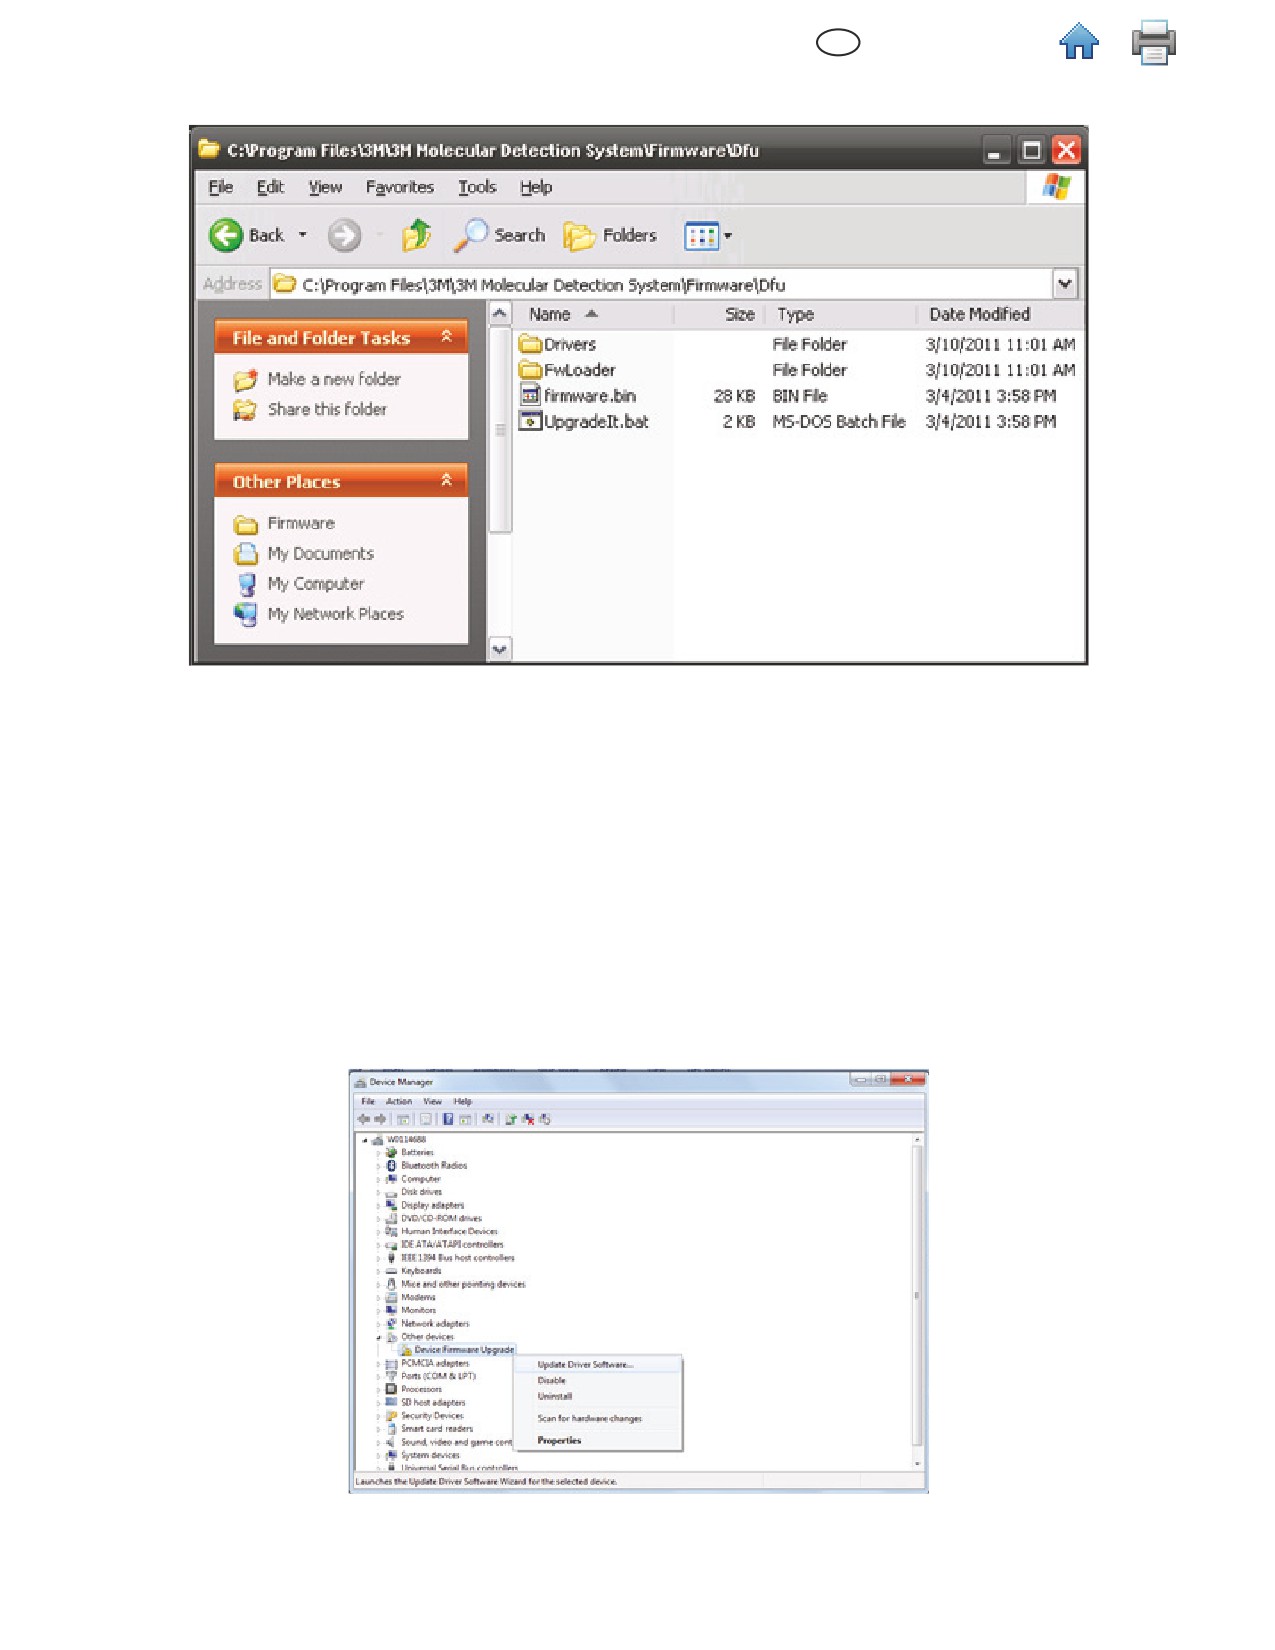Select the Monitors icon in Device Manager
Screen dimensions: 1275x1650
click(x=391, y=1310)
